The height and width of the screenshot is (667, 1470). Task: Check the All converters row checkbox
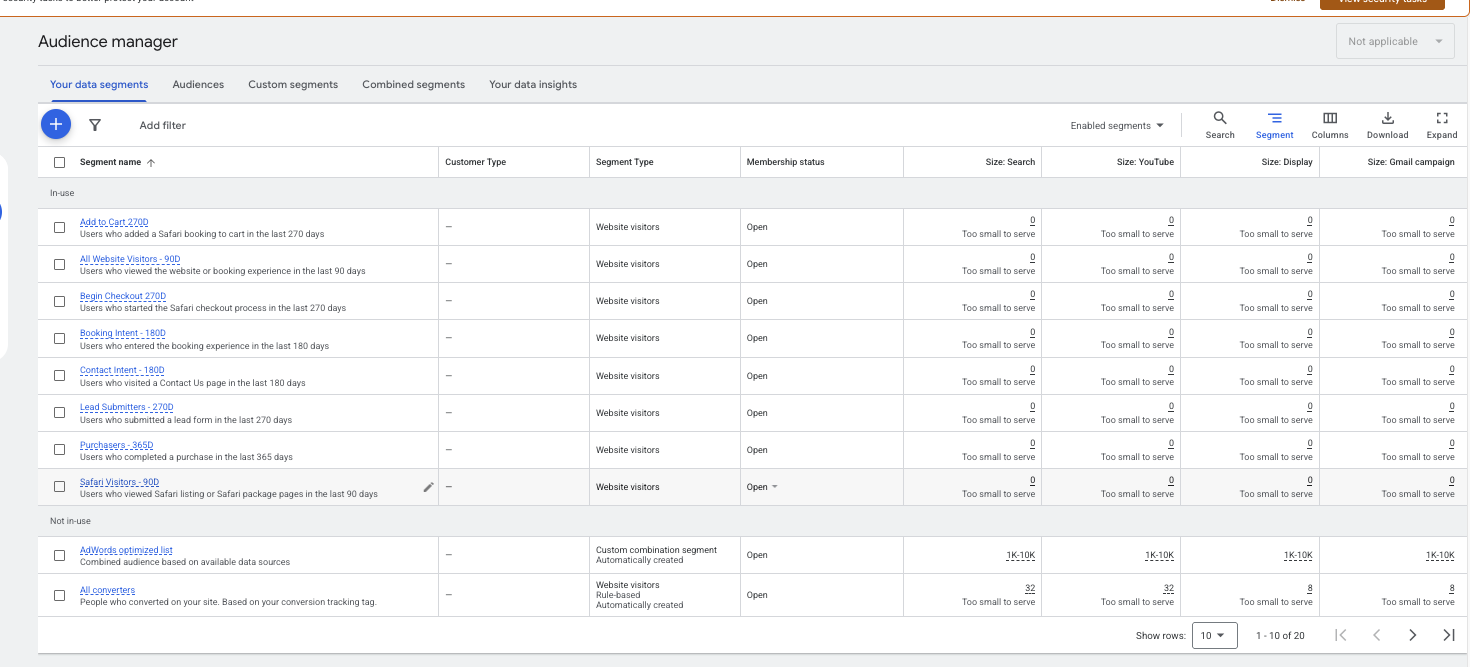coord(59,595)
